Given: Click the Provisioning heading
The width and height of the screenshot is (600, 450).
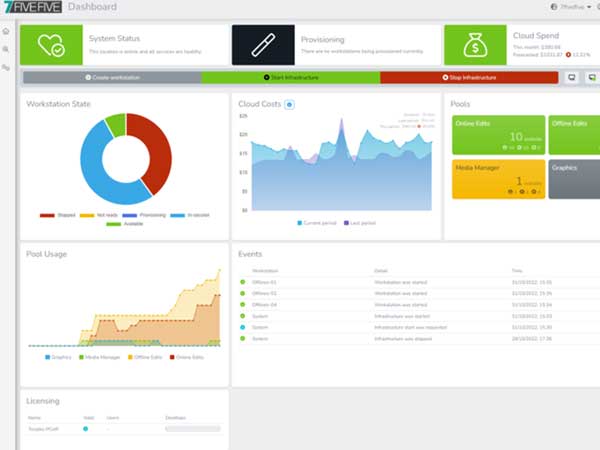Looking at the screenshot, I should (x=323, y=39).
